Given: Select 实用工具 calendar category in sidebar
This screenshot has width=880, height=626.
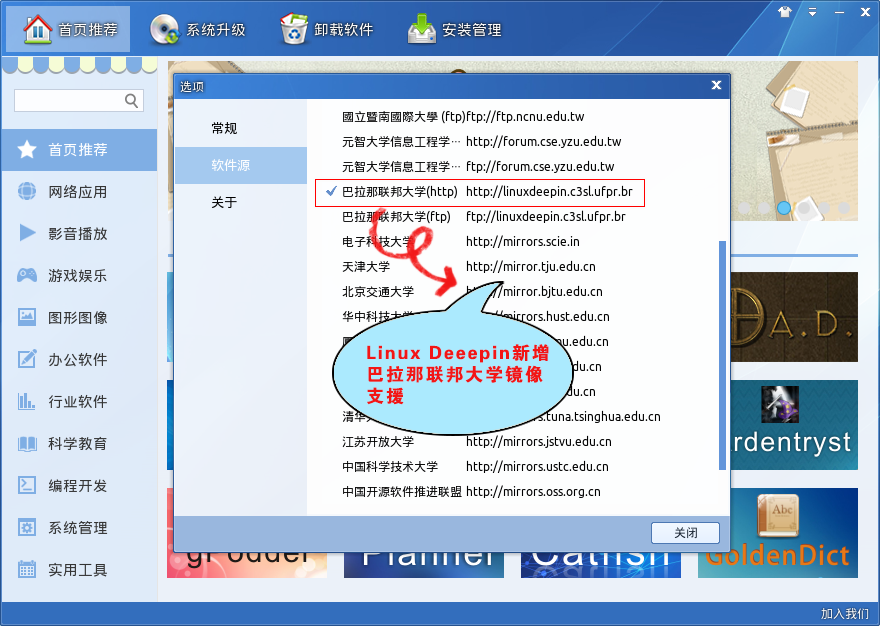Looking at the screenshot, I should 79,570.
